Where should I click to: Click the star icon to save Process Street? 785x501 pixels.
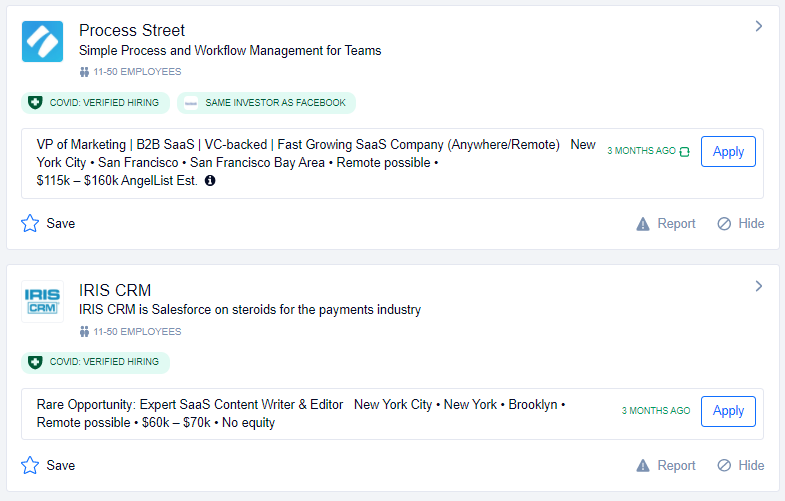[30, 223]
